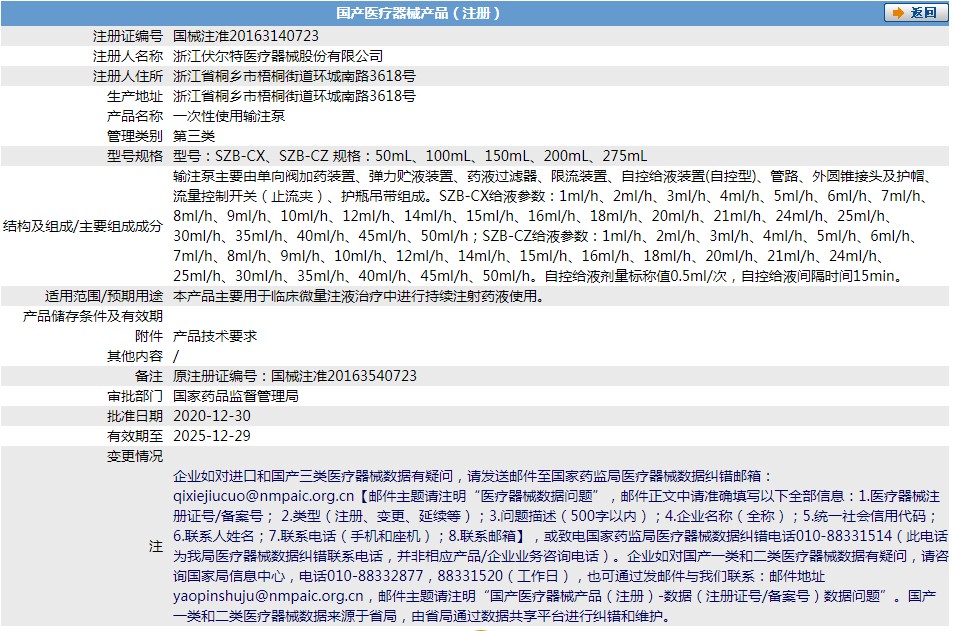Click the 生产地址 production address value
This screenshot has height=631, width=953.
[294, 96]
